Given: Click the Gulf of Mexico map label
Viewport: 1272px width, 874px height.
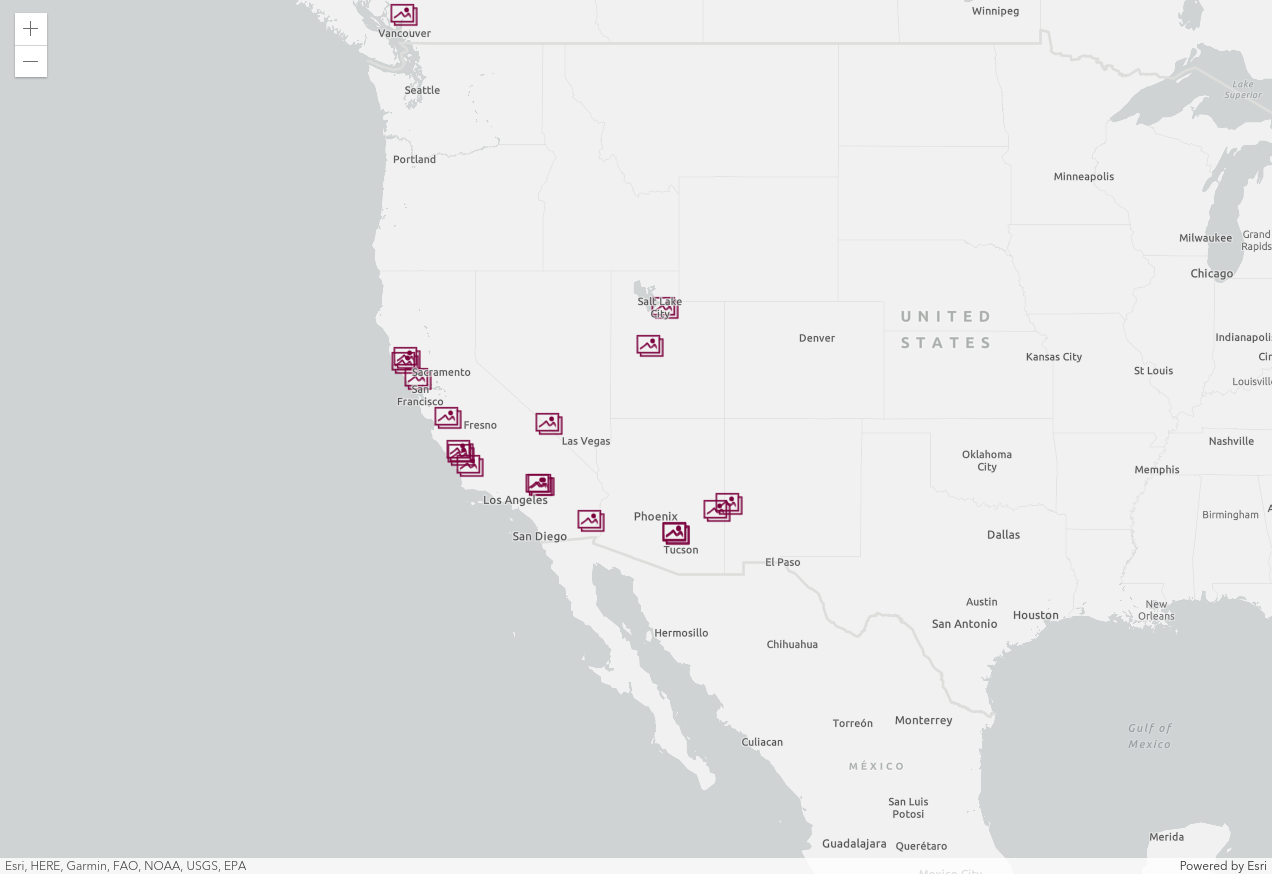Looking at the screenshot, I should click(x=1149, y=736).
